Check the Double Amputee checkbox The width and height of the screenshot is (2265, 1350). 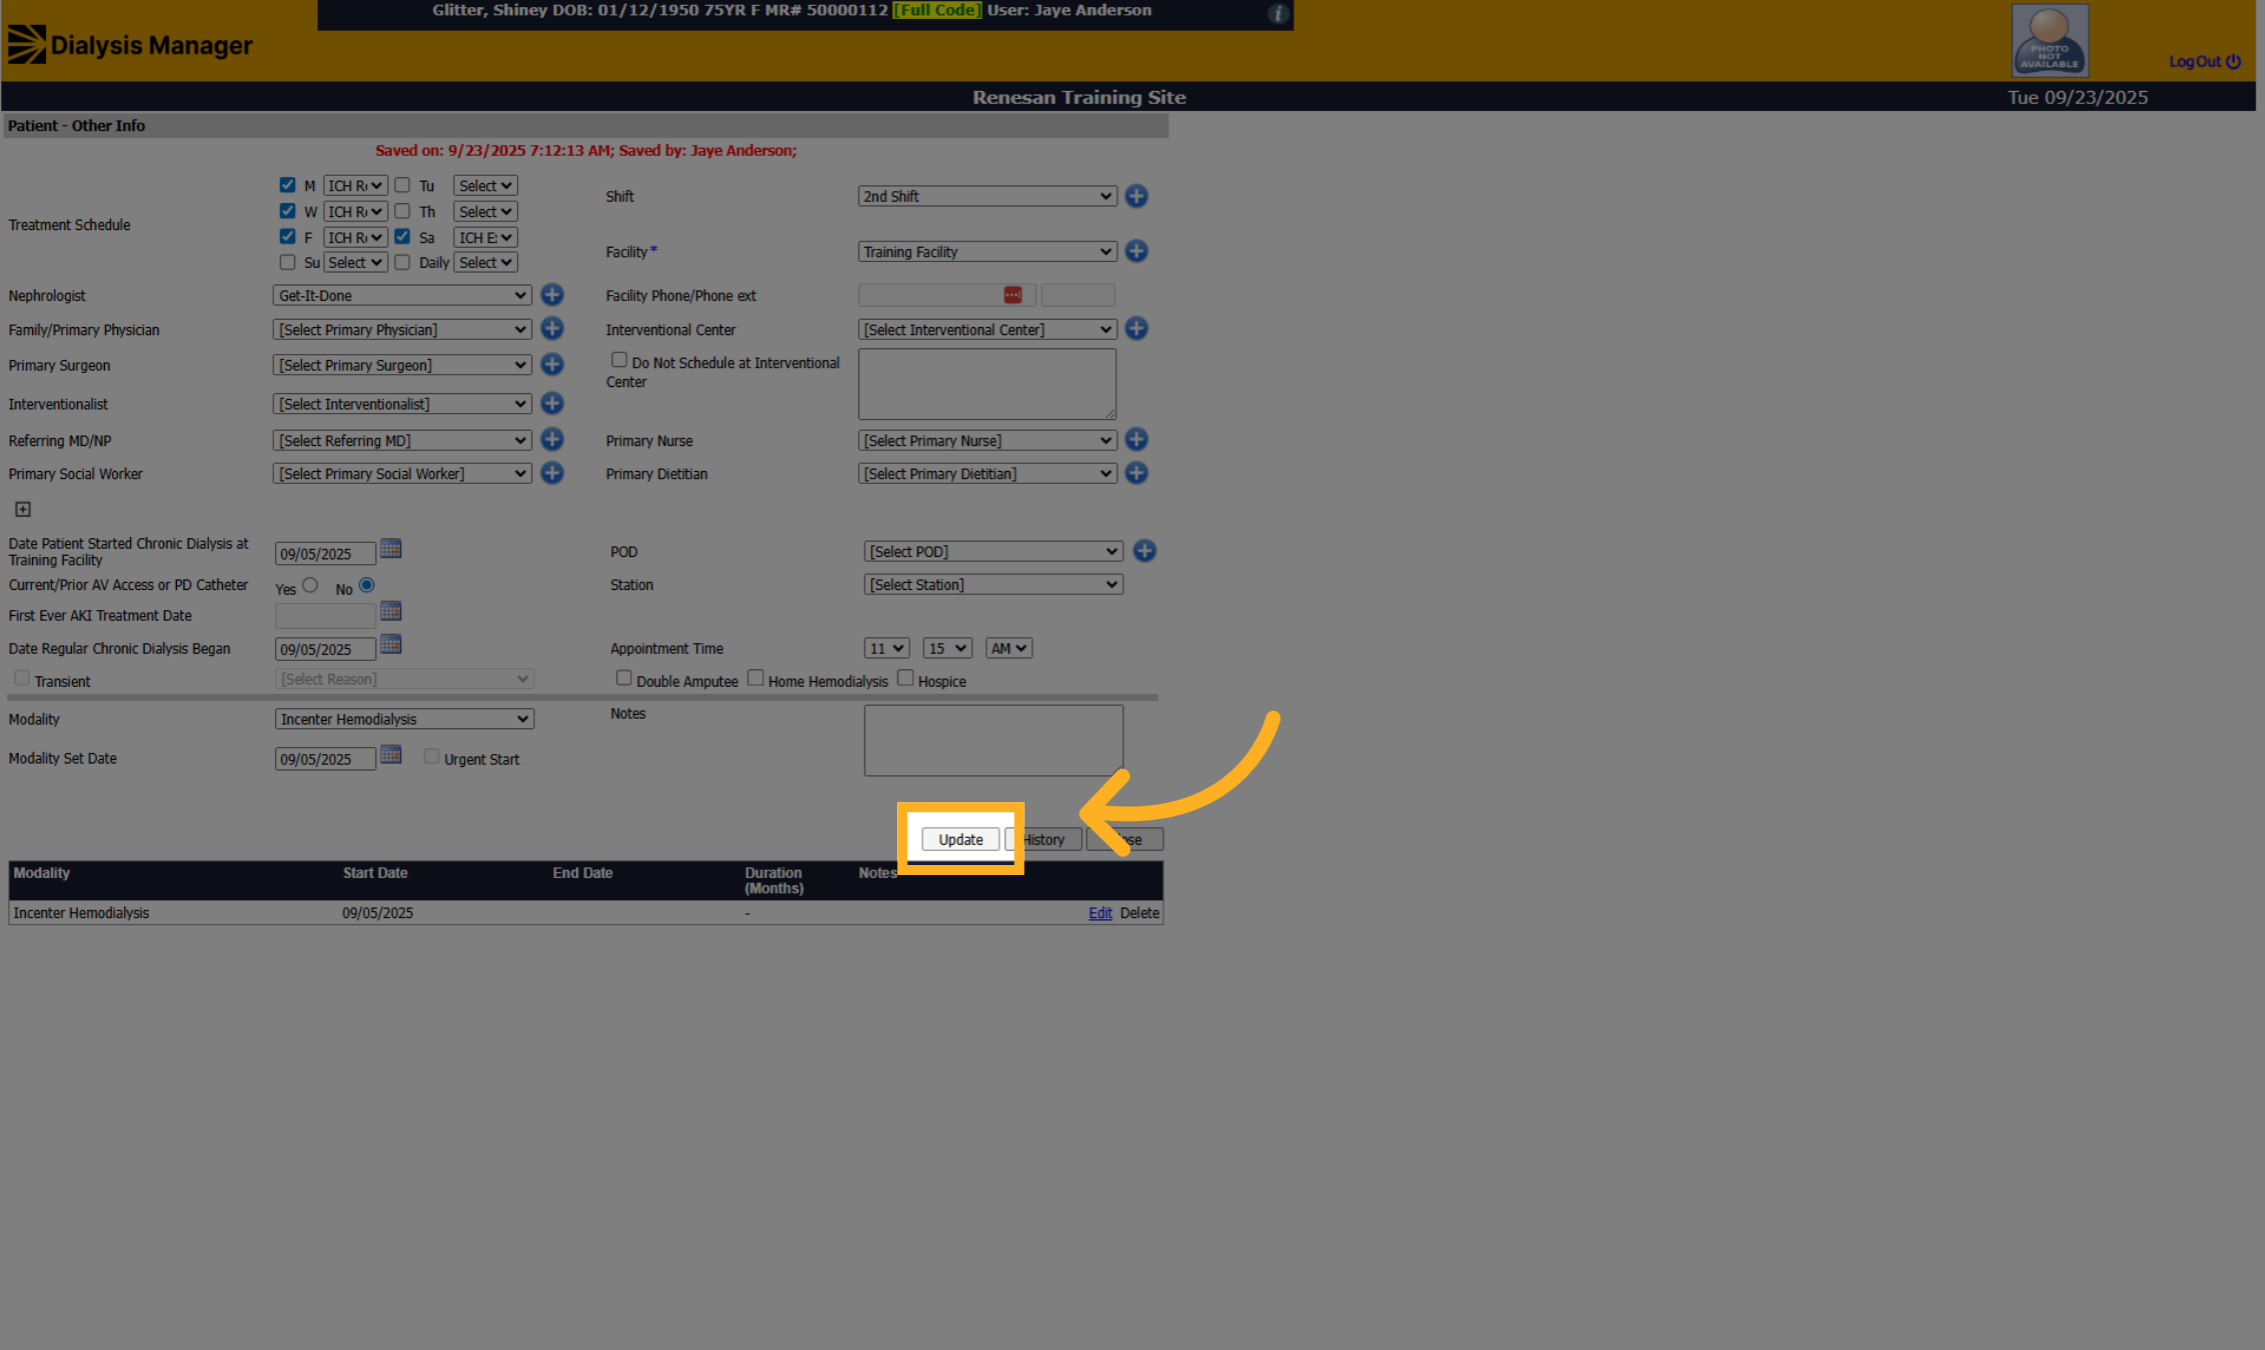pos(624,678)
